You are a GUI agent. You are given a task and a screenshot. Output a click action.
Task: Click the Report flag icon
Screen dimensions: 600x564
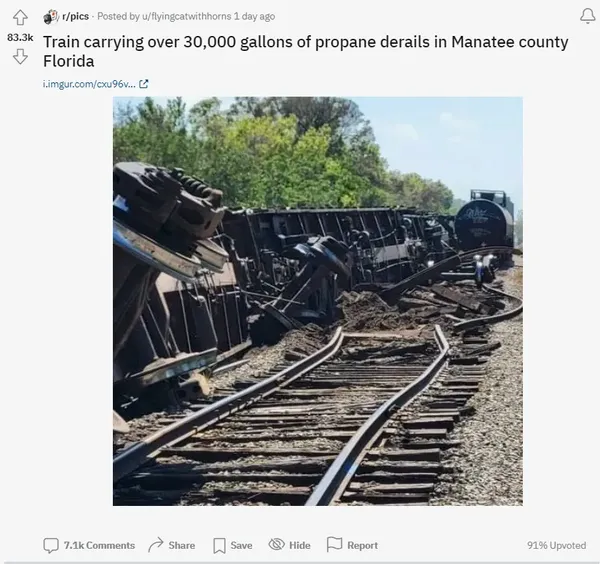334,544
